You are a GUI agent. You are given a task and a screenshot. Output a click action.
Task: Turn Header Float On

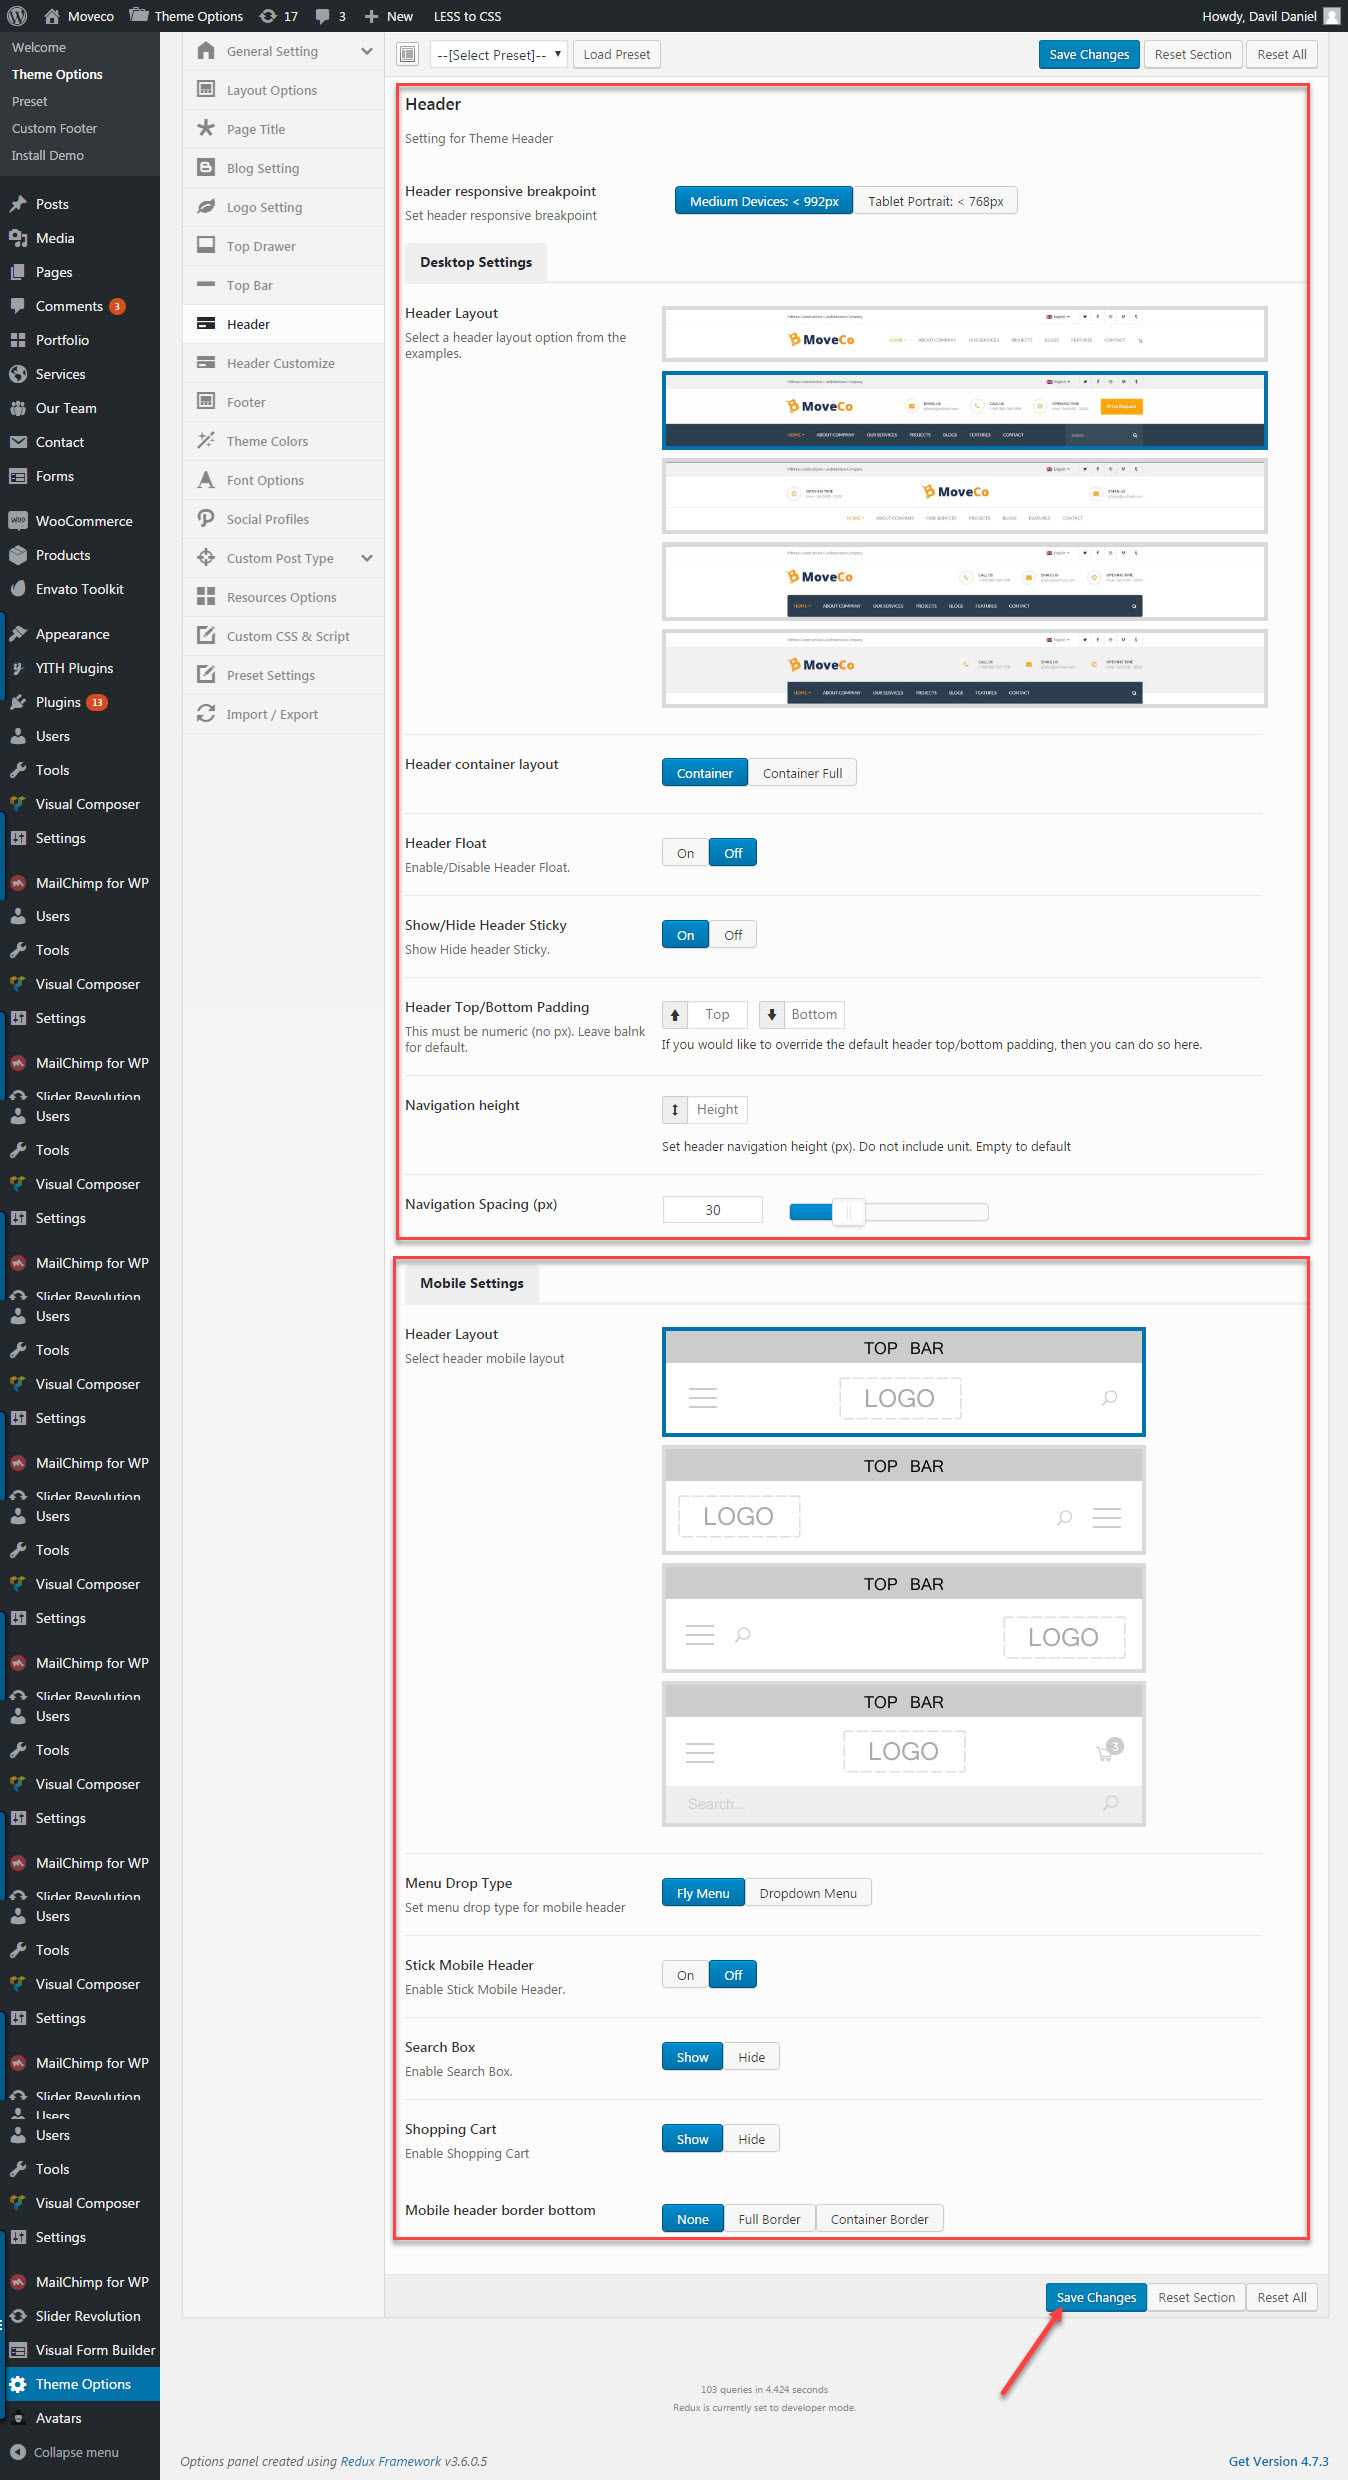click(685, 853)
